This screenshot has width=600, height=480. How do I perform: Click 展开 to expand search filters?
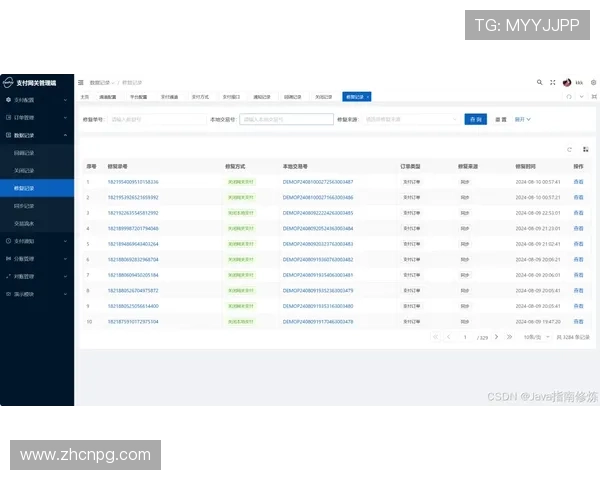522,119
